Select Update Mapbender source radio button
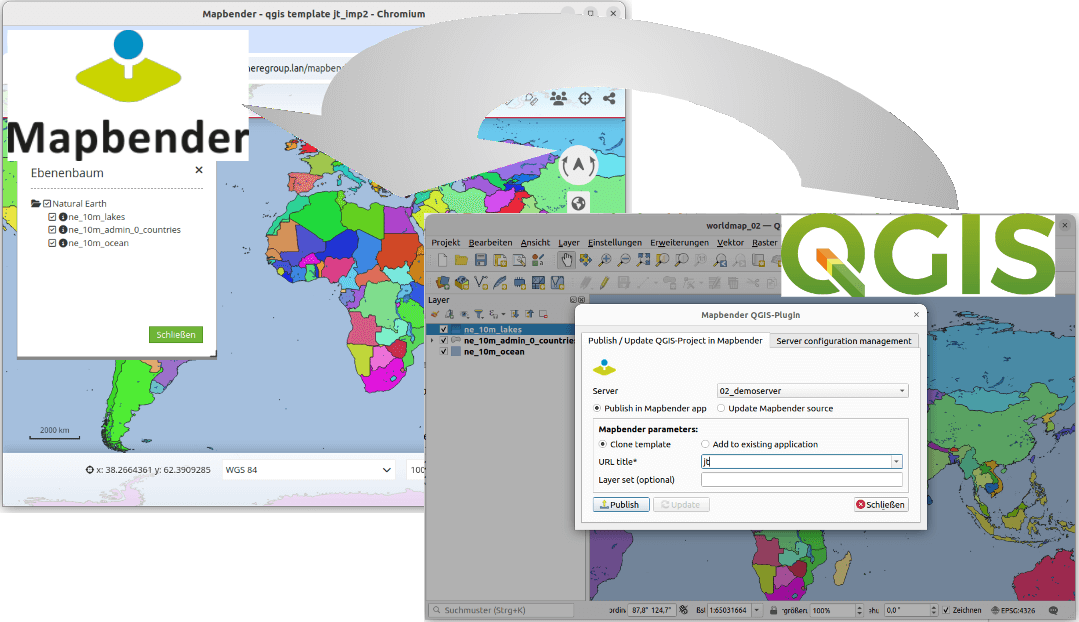Image resolution: width=1079 pixels, height=622 pixels. (x=721, y=408)
